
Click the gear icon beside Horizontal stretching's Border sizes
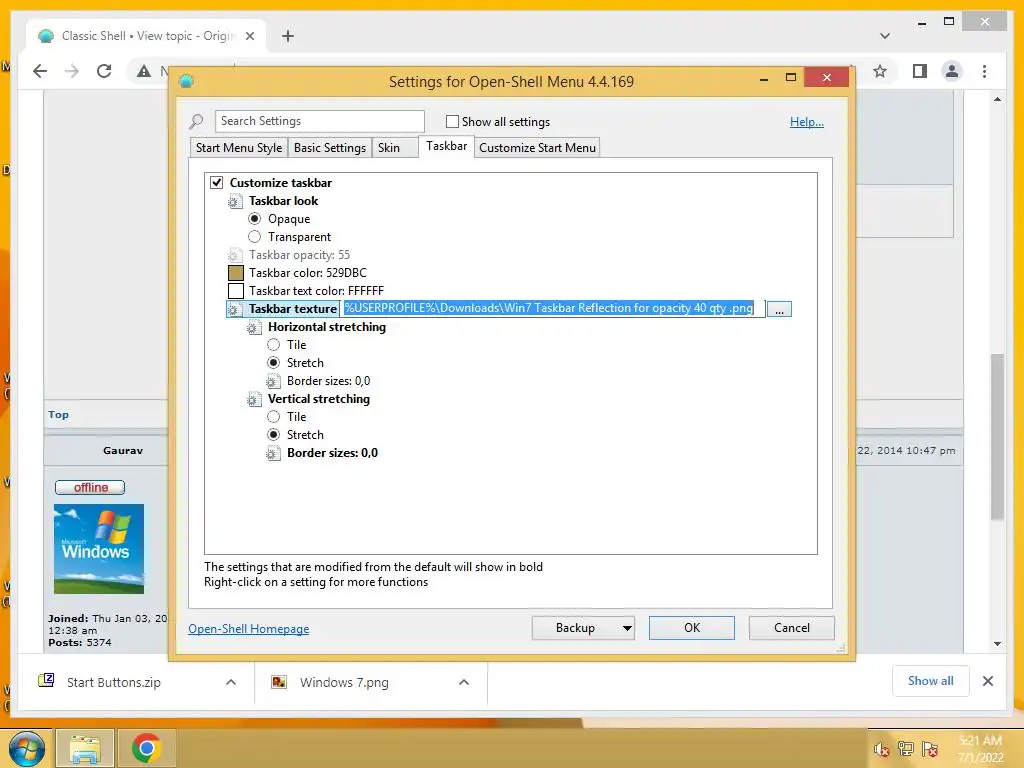coord(273,381)
